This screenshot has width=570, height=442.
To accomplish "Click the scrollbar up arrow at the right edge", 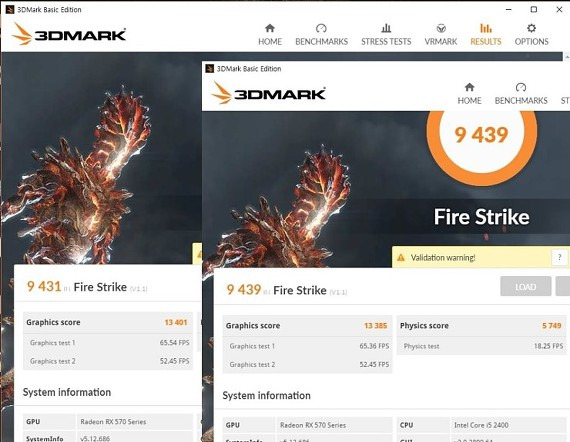I will click(x=566, y=56).
